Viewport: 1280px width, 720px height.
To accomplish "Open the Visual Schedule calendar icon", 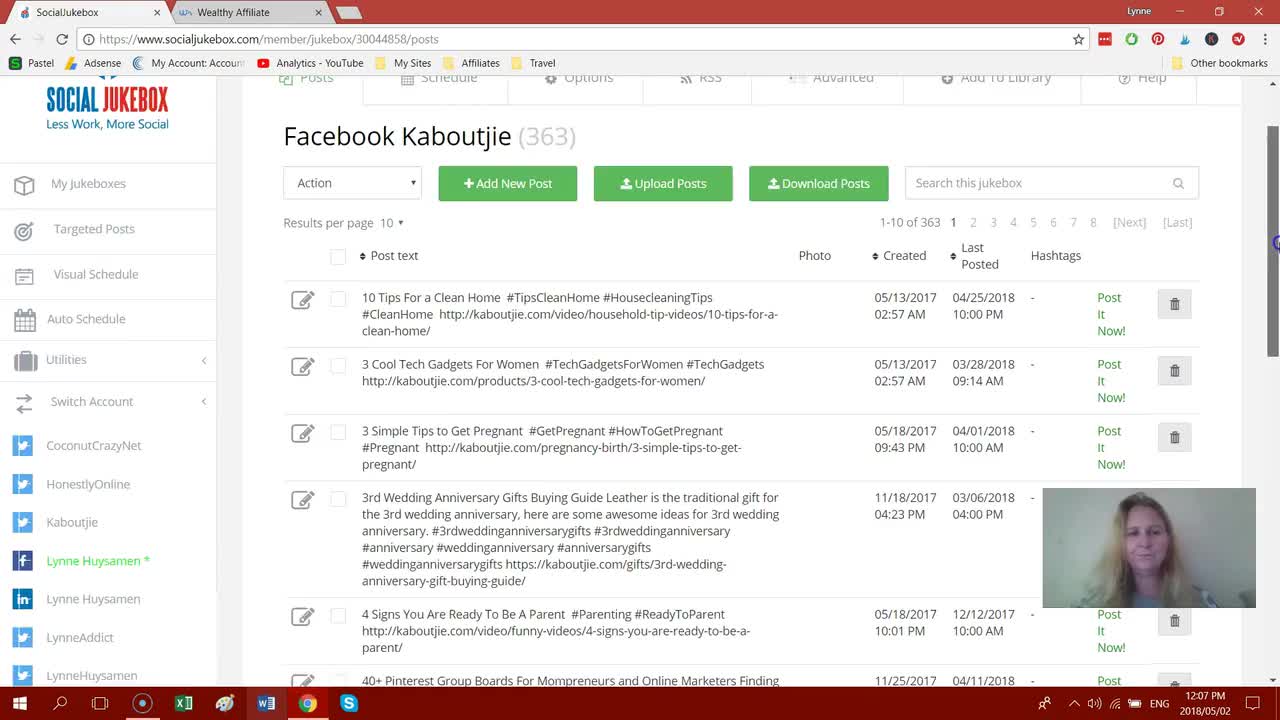I will click(24, 275).
